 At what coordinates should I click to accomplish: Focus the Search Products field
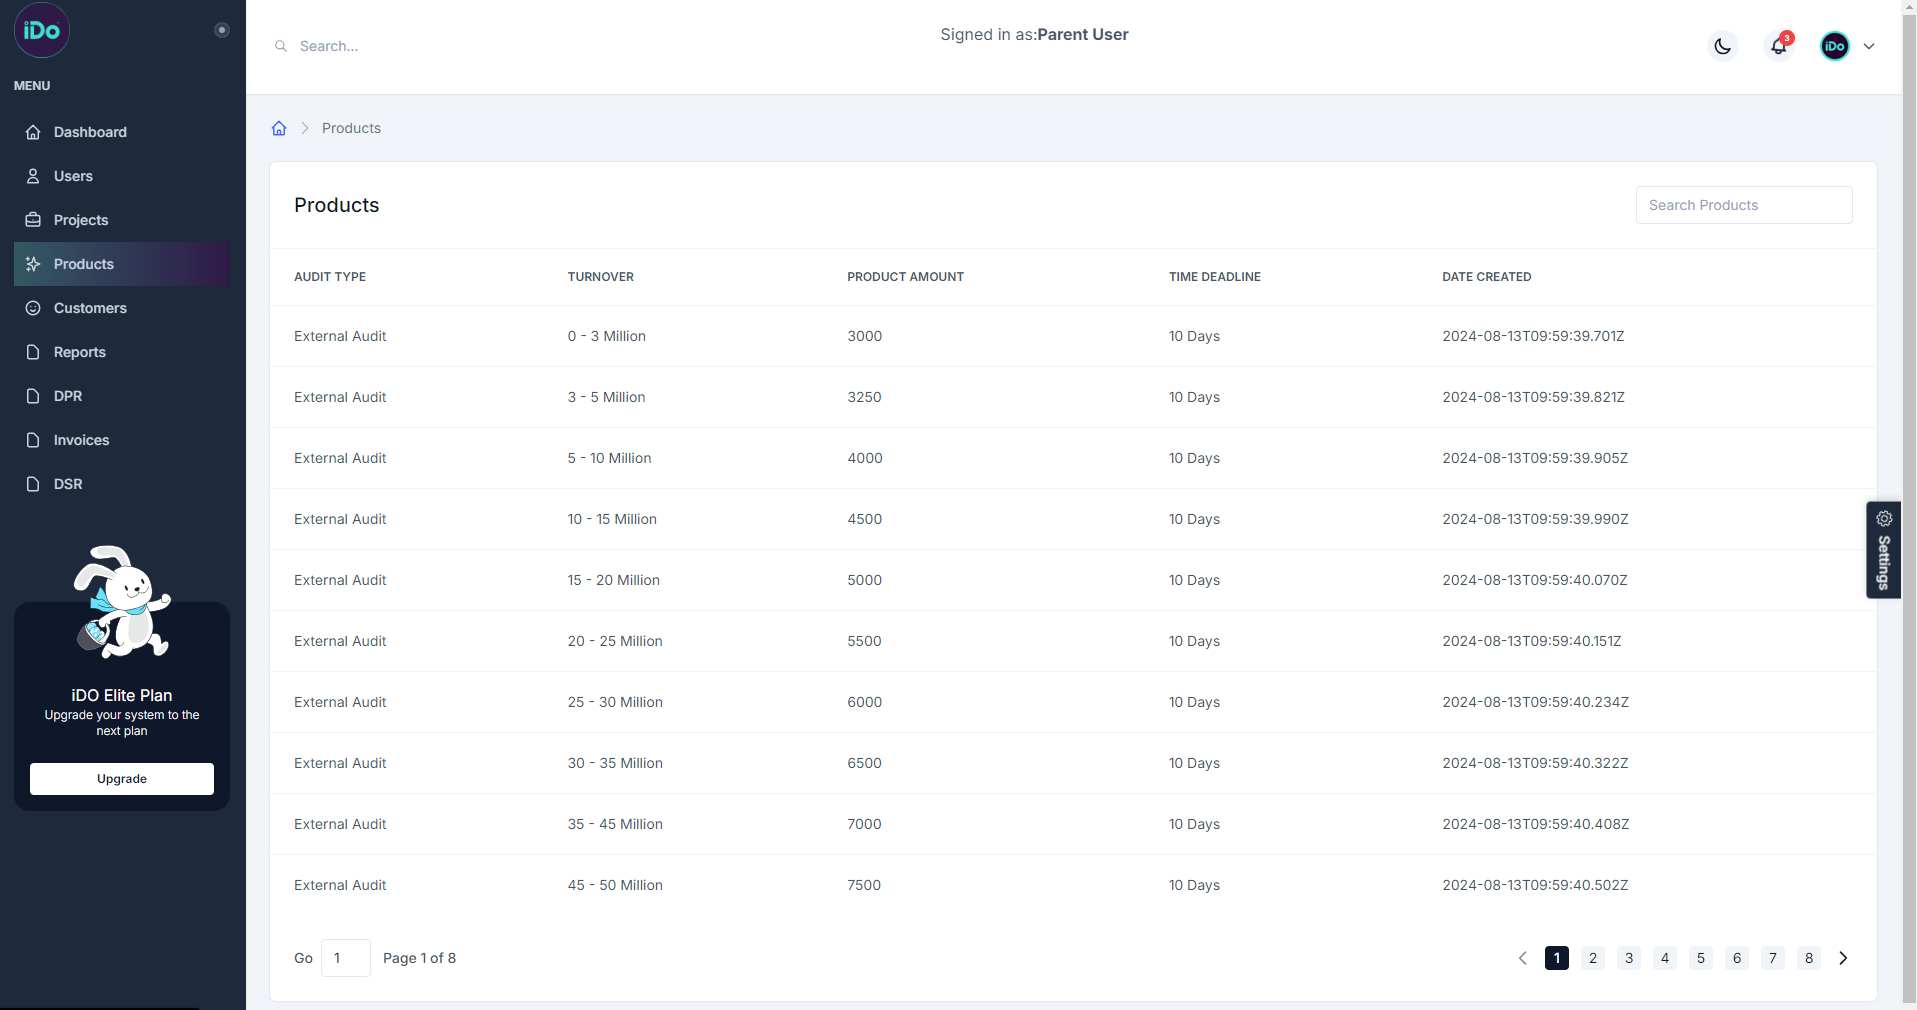tap(1743, 205)
